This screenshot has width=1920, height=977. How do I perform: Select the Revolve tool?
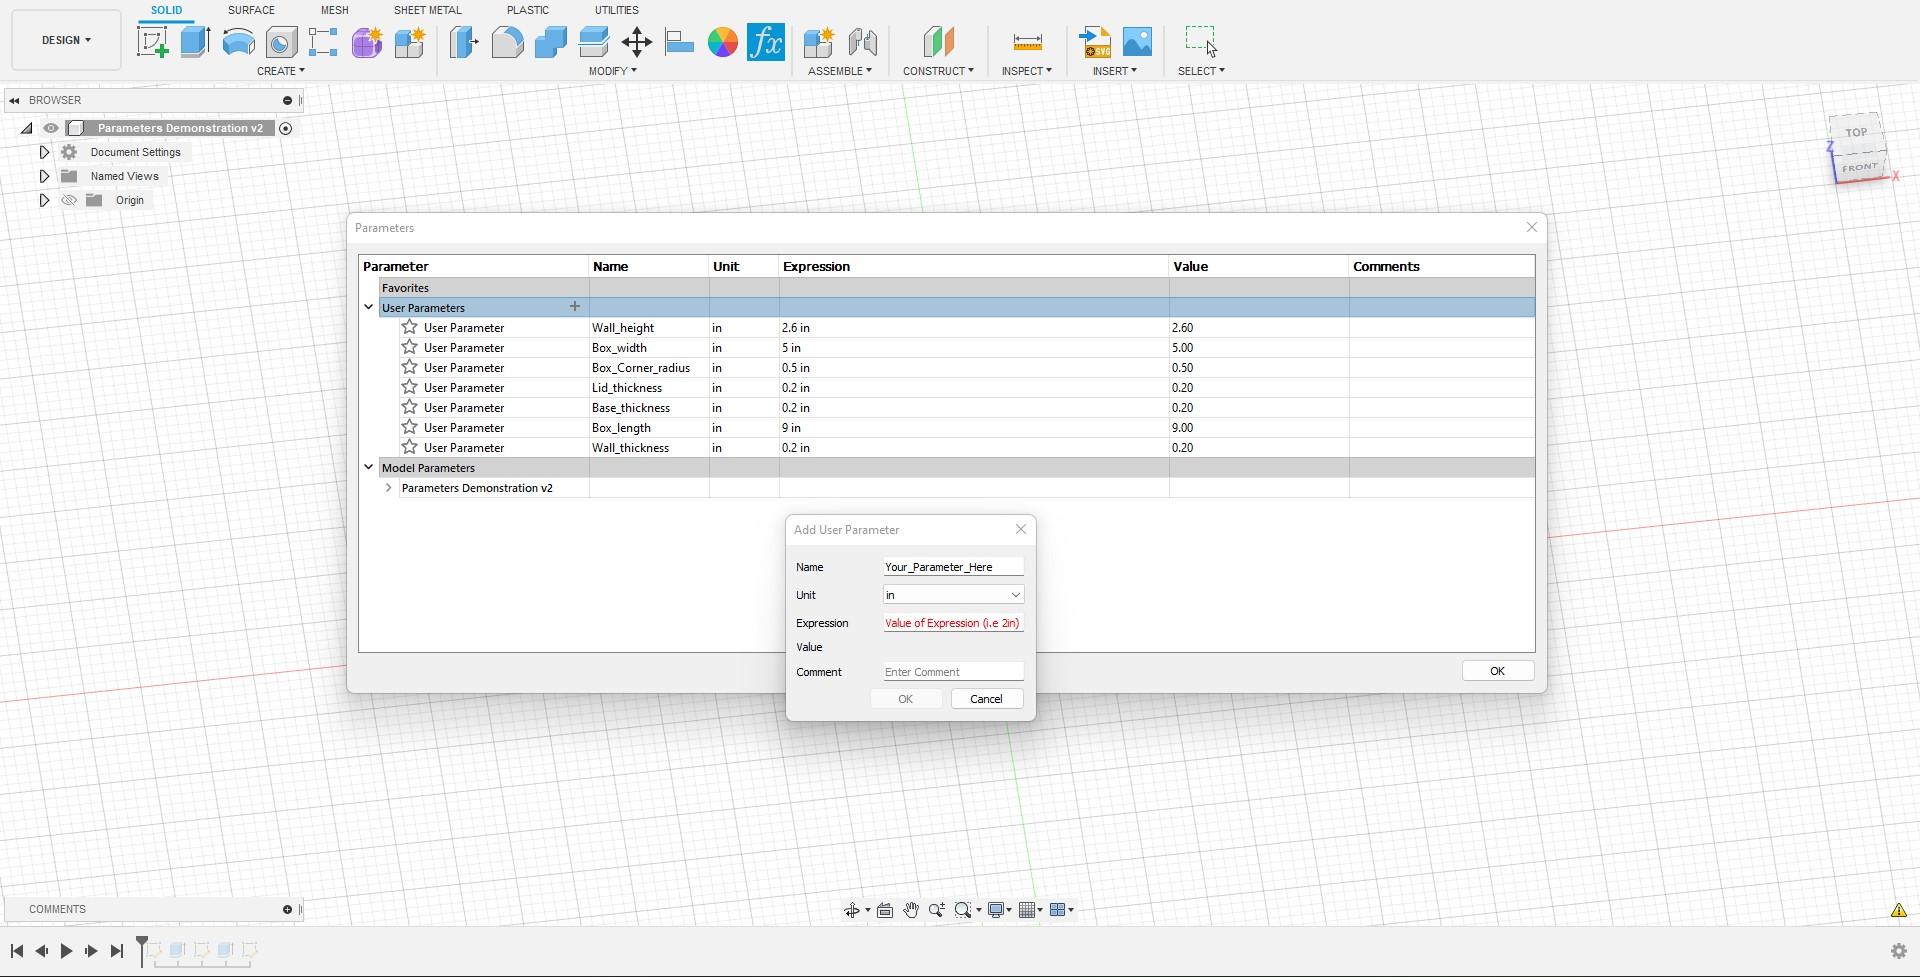click(236, 42)
